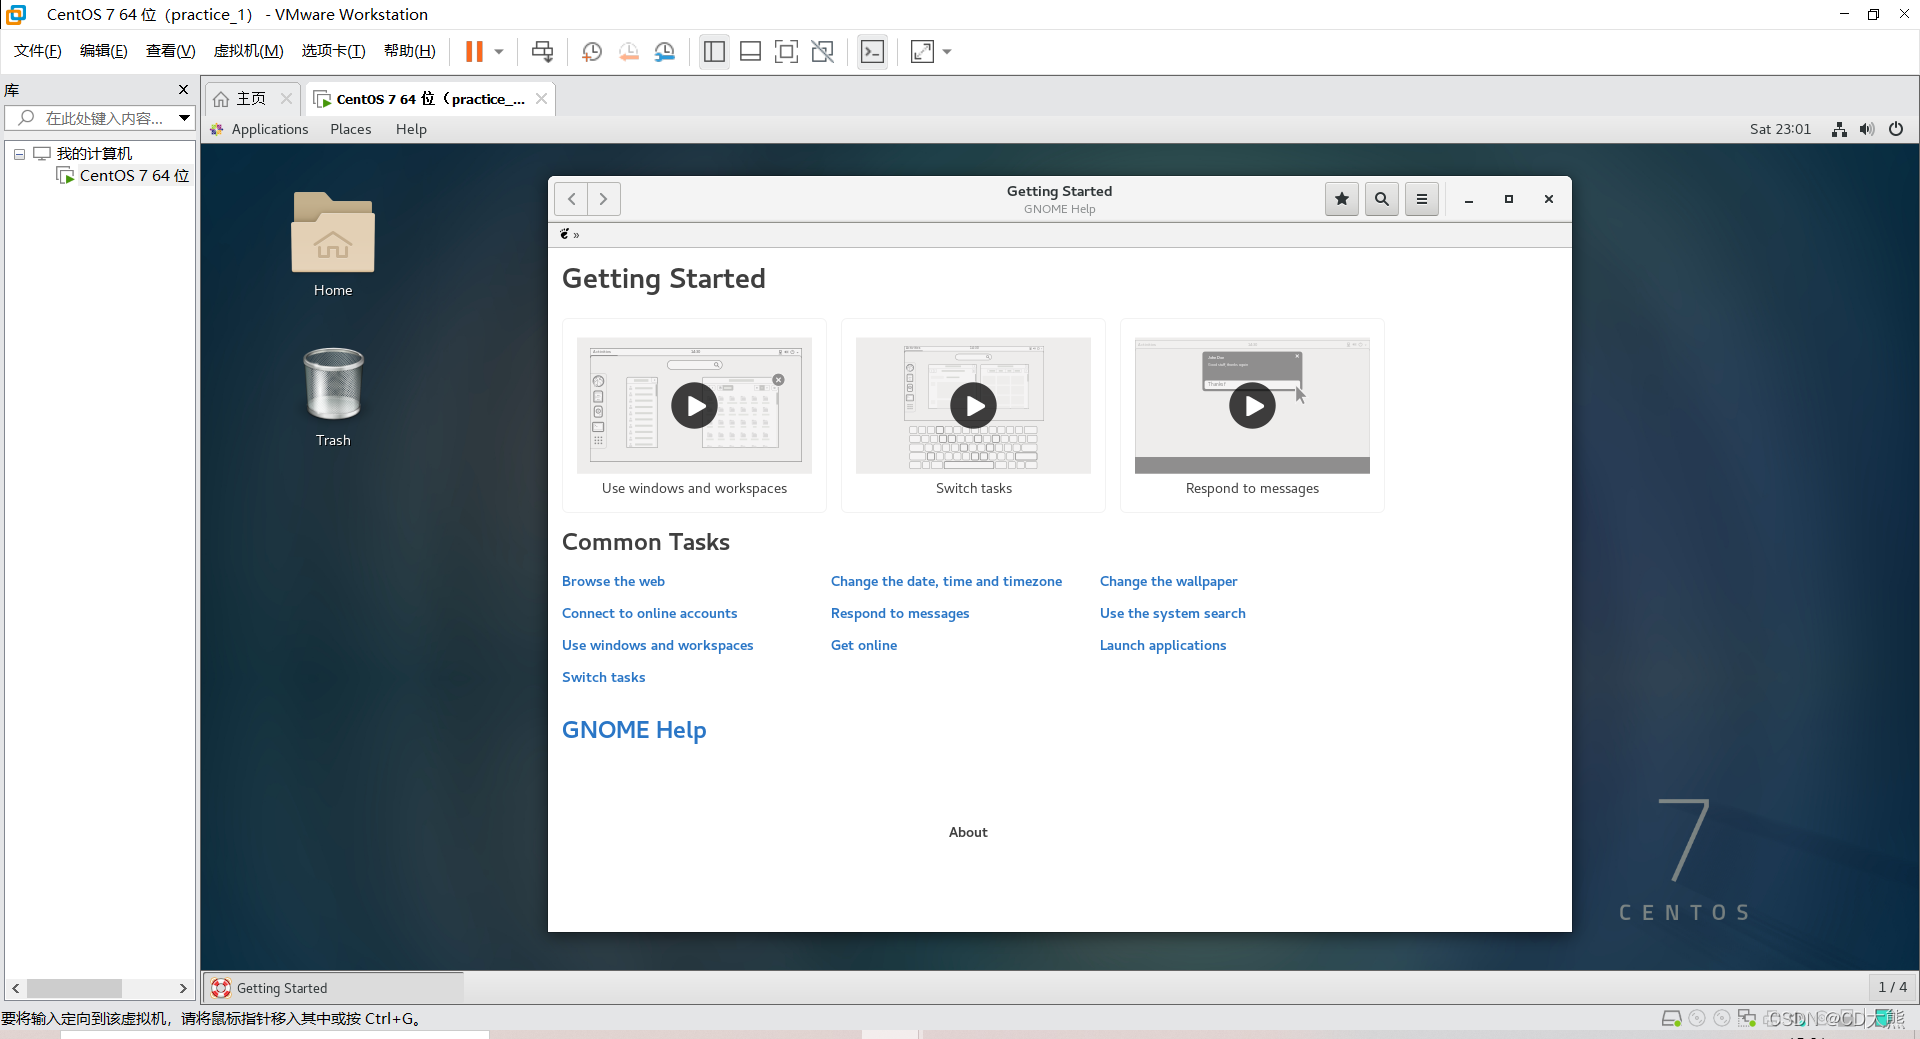Open Browse the web link

(x=613, y=581)
